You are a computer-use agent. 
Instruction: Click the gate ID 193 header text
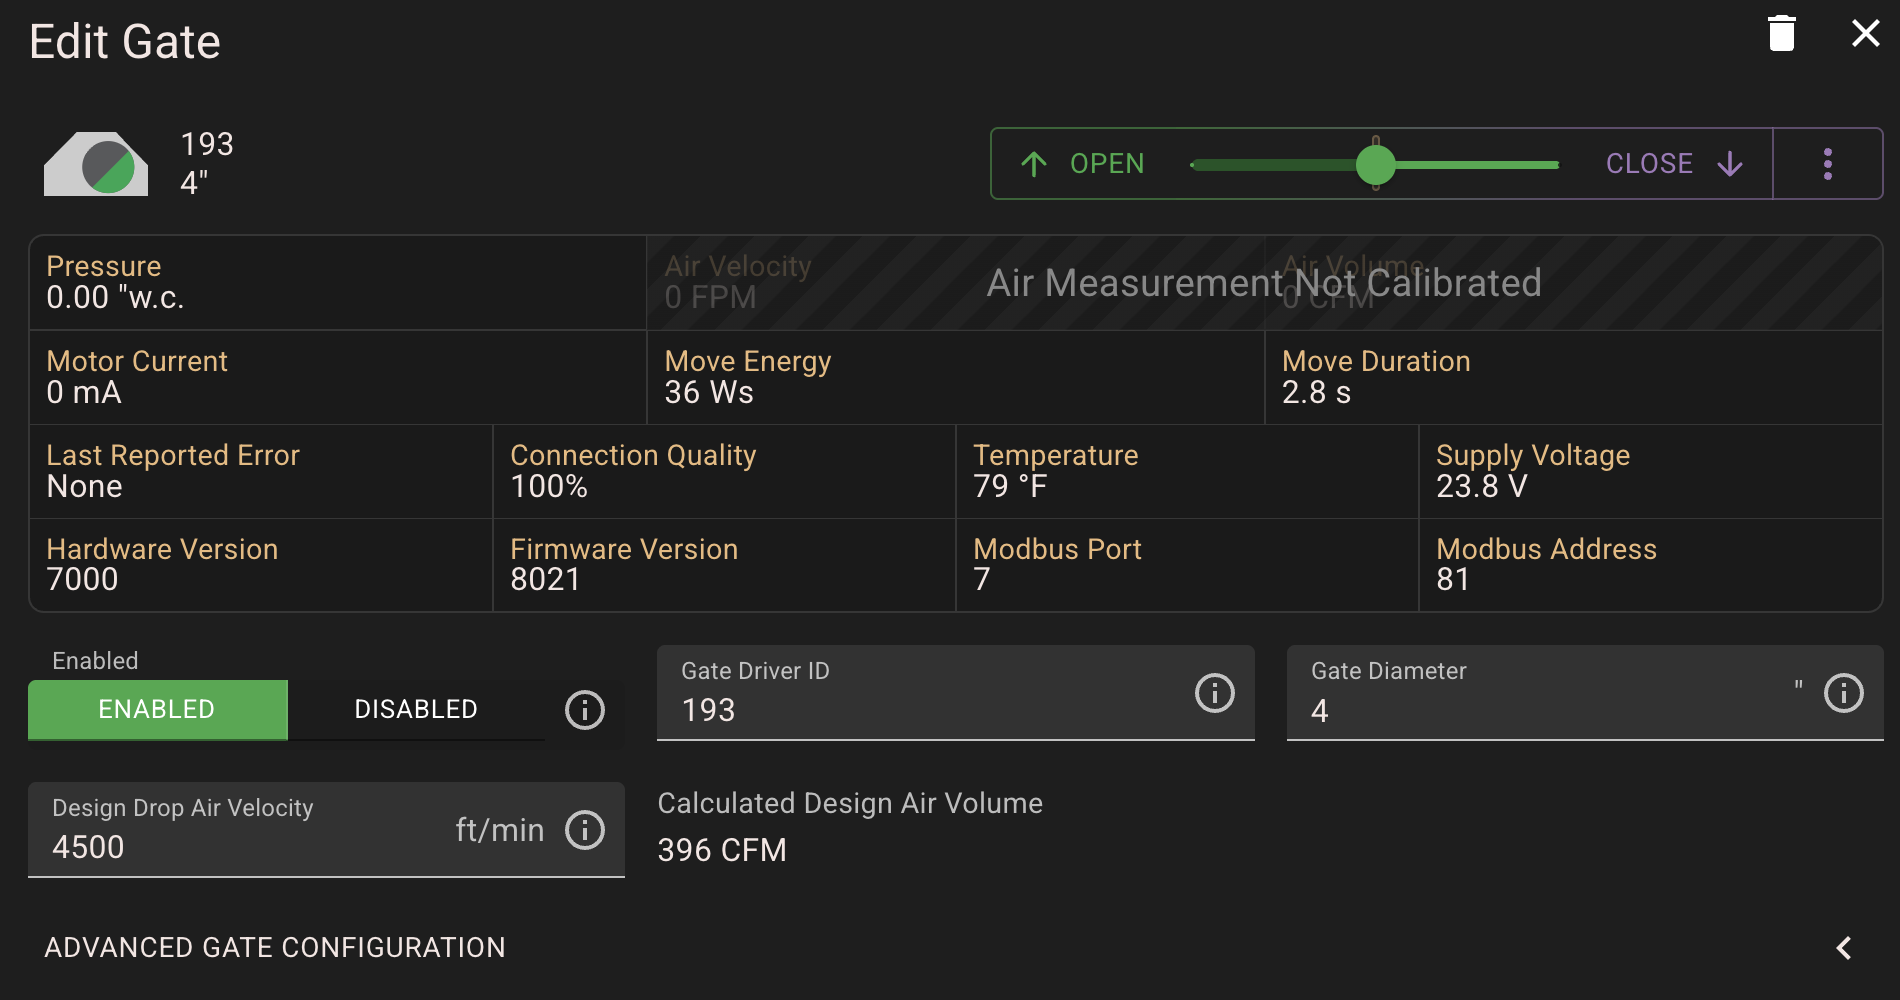207,144
